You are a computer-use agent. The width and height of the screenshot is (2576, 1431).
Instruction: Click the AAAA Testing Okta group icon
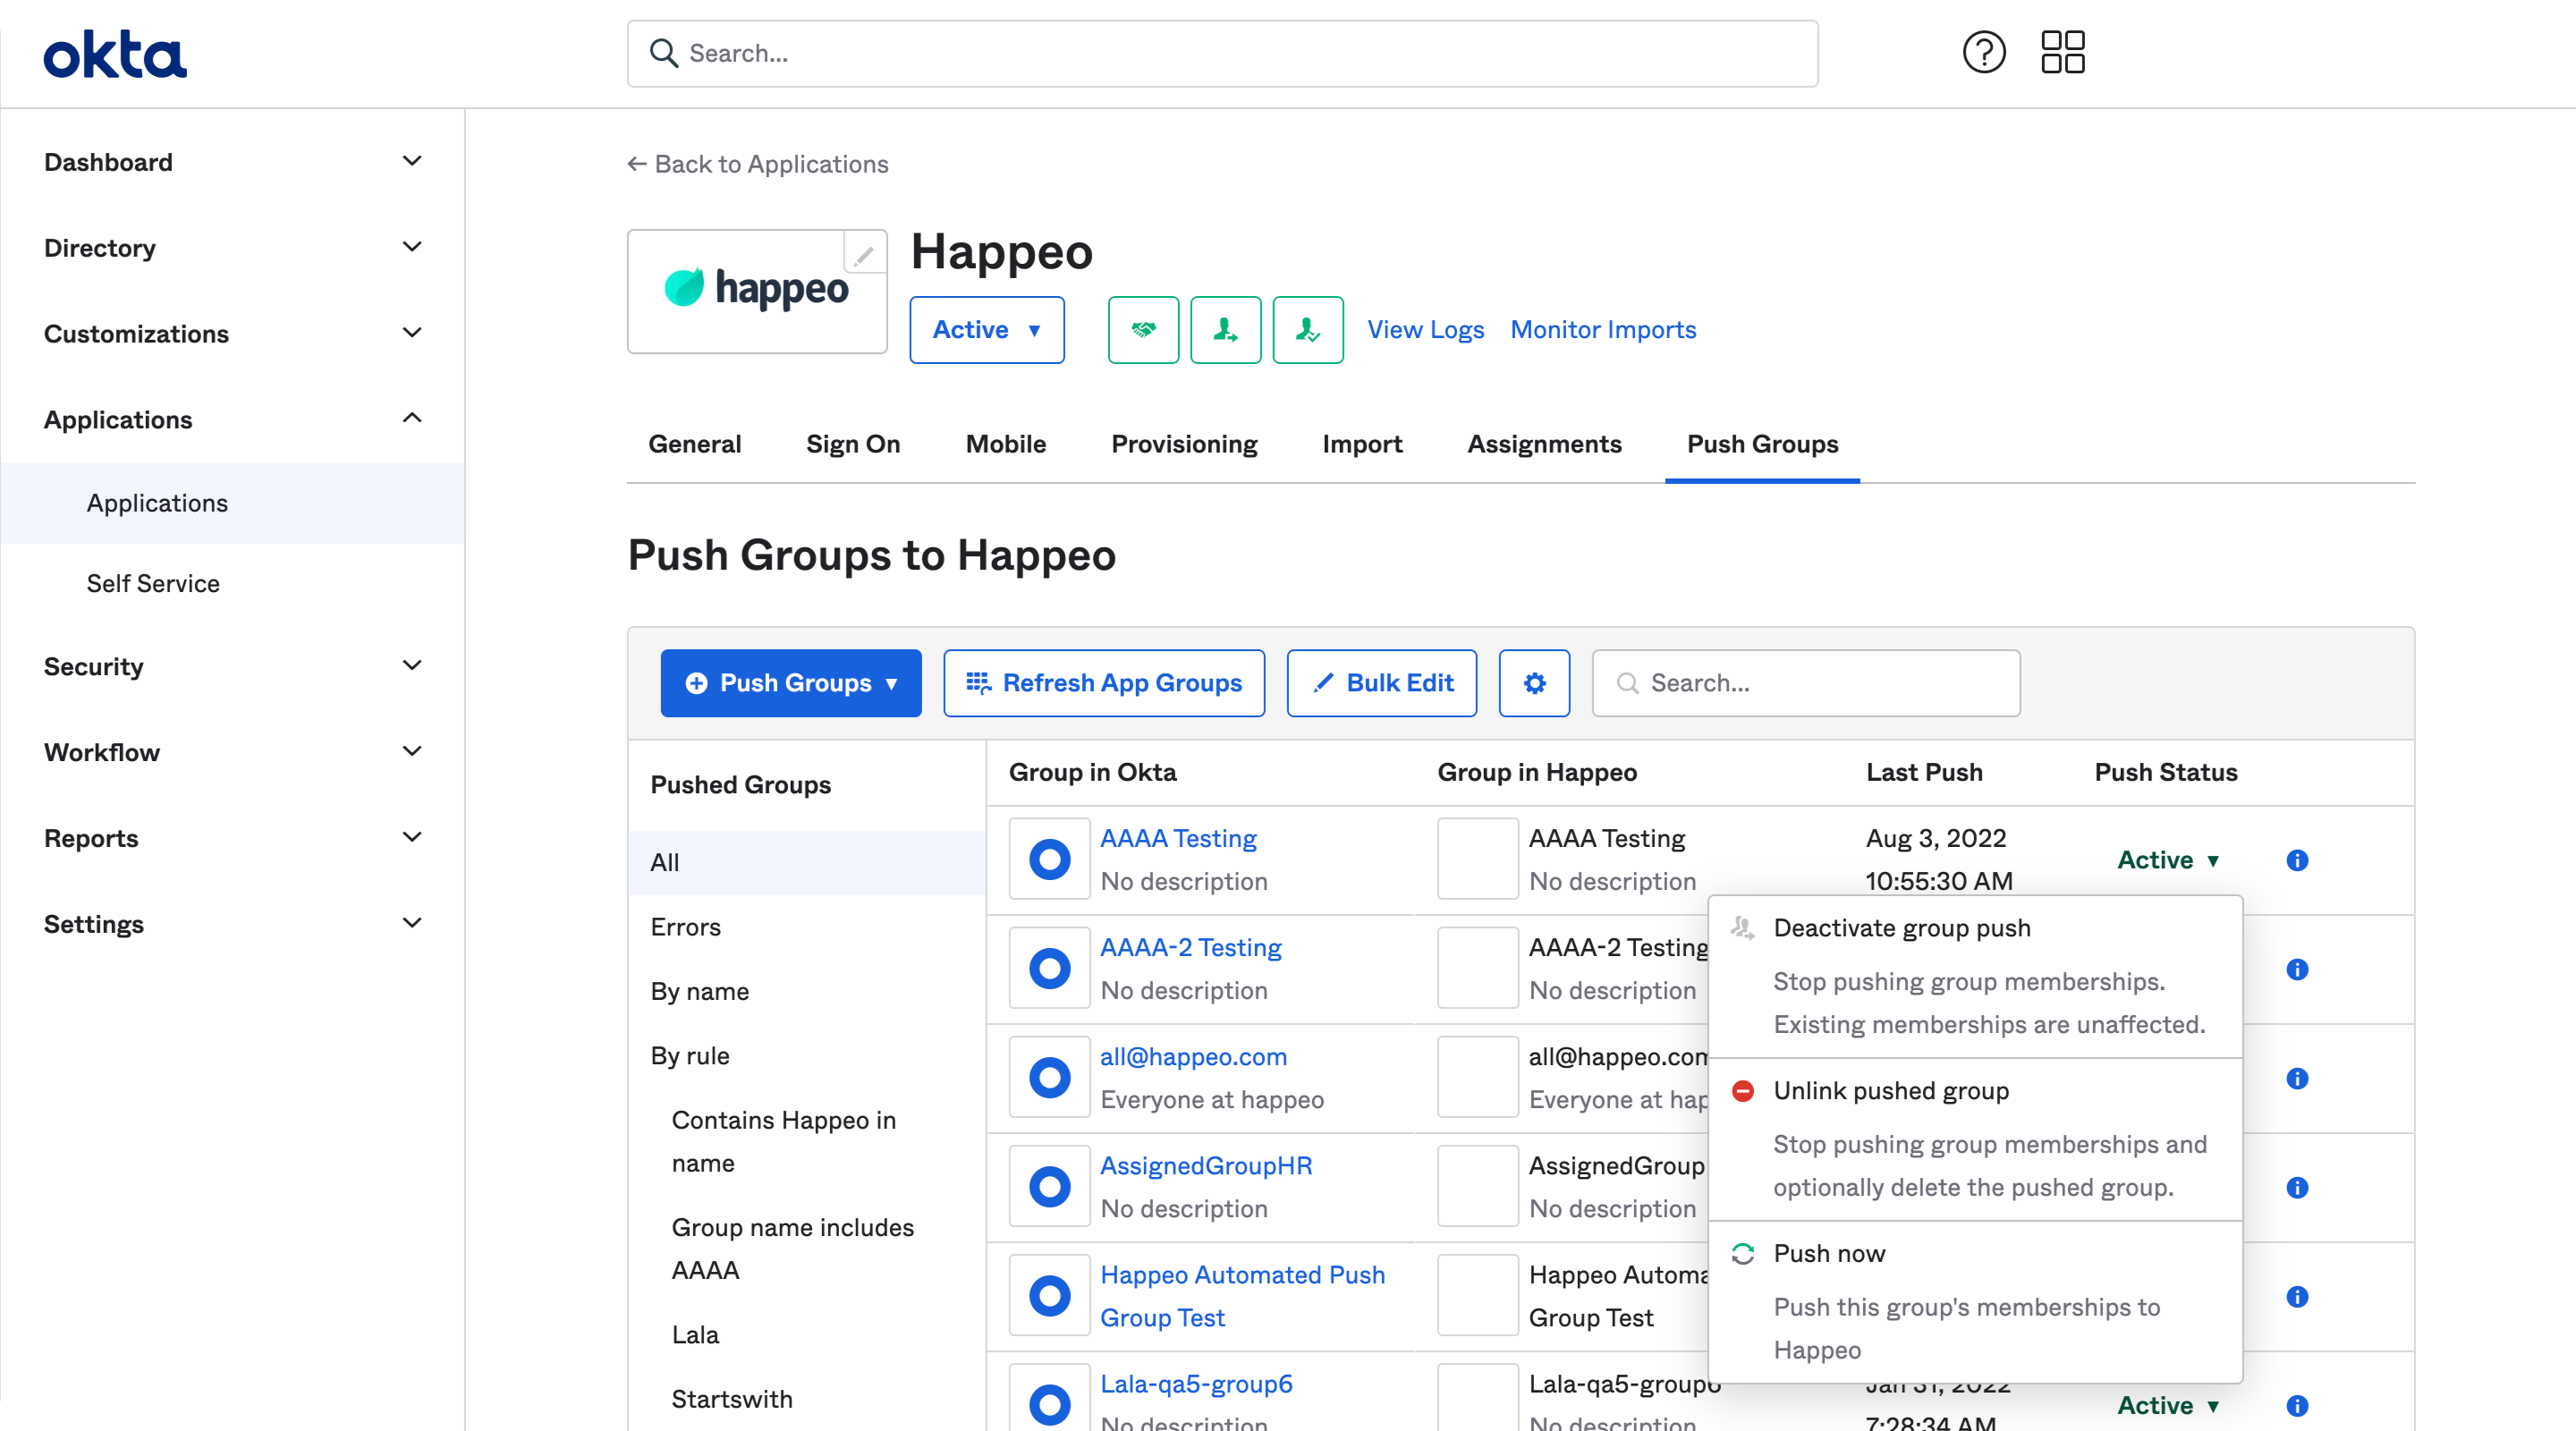pos(1049,859)
